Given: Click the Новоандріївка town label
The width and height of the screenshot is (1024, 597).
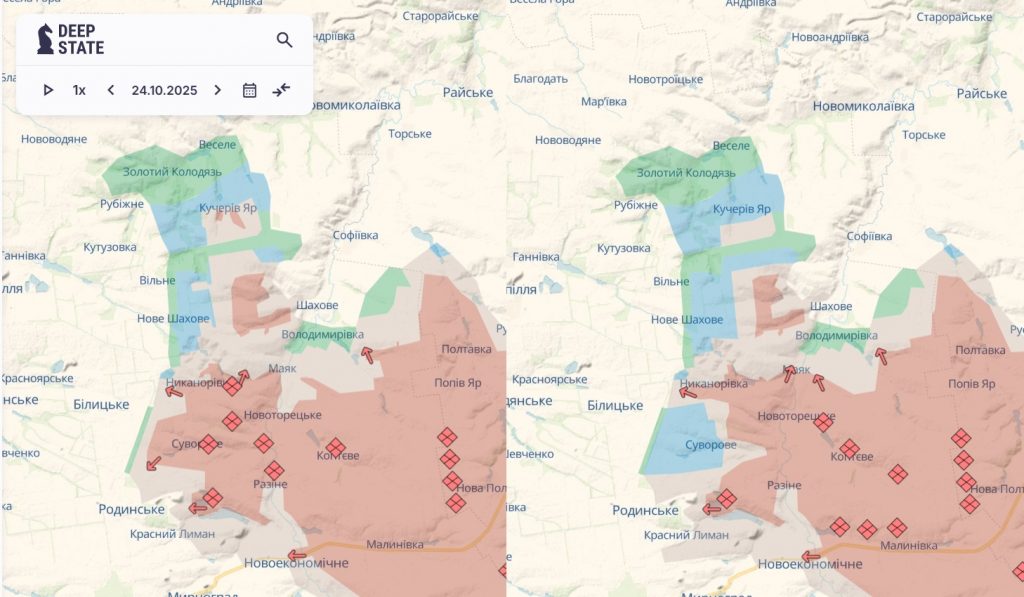Looking at the screenshot, I should click(x=829, y=37).
